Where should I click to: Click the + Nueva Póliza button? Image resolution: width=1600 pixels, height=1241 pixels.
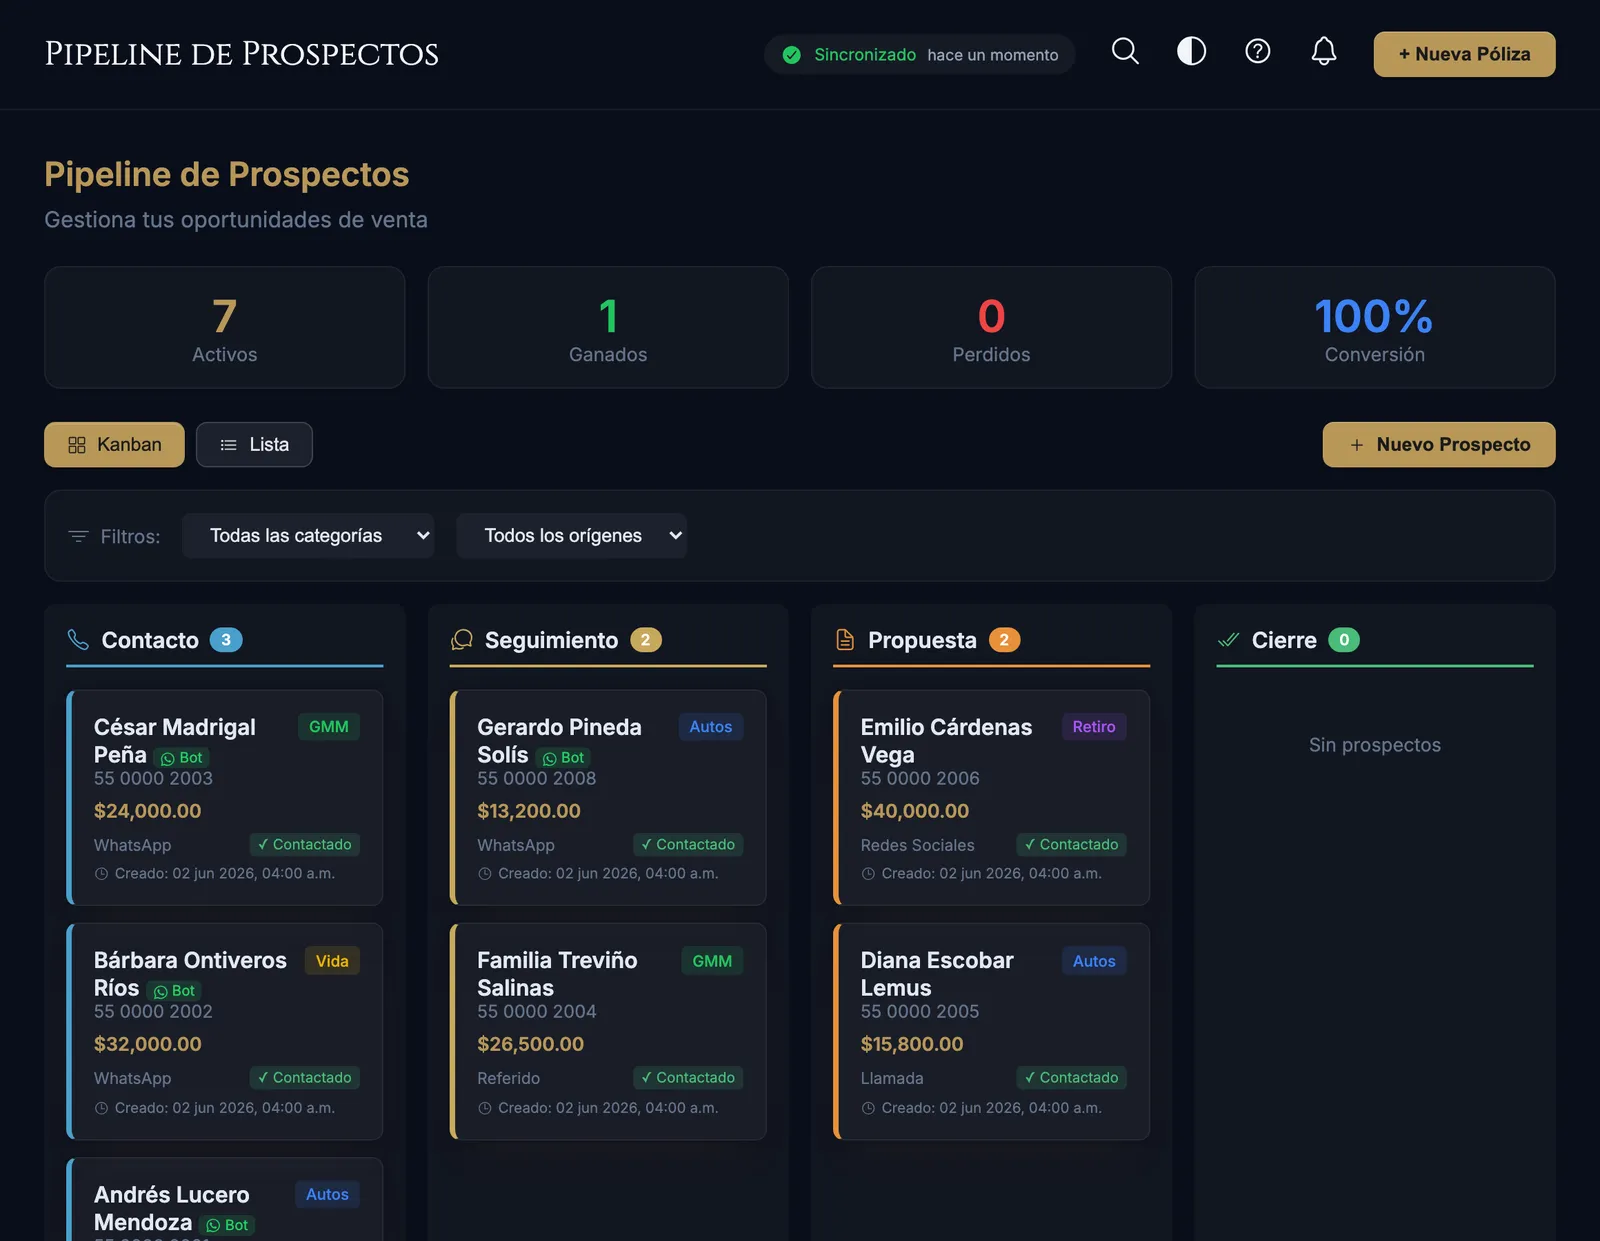1464,54
